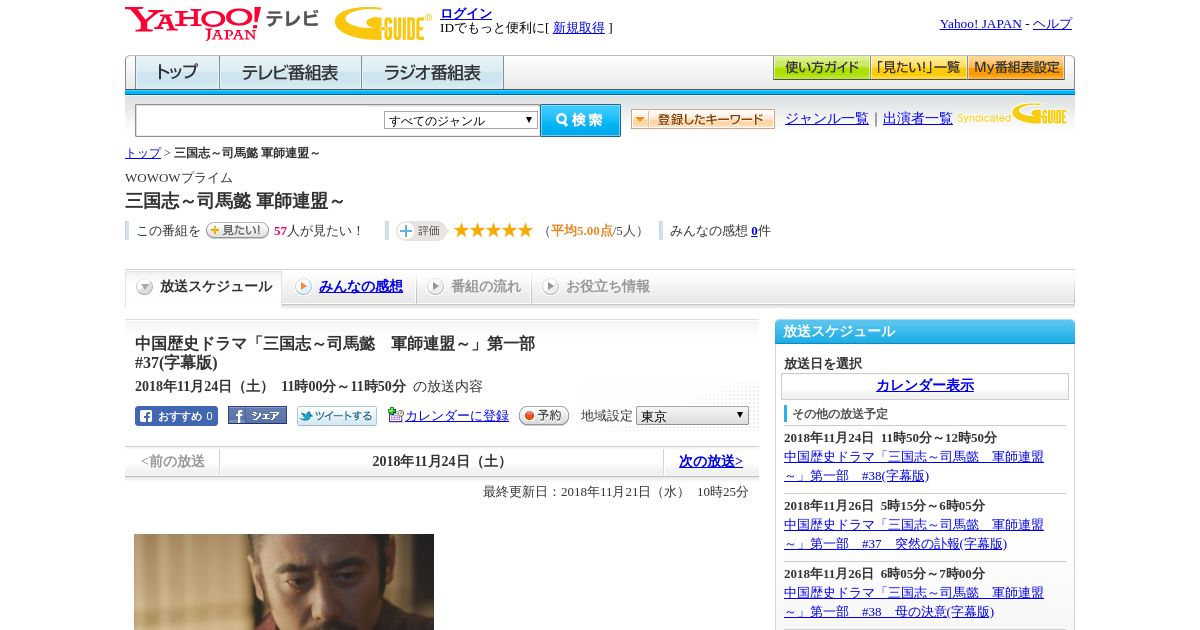Click the program scene thumbnail image
The image size is (1200, 630).
284,582
